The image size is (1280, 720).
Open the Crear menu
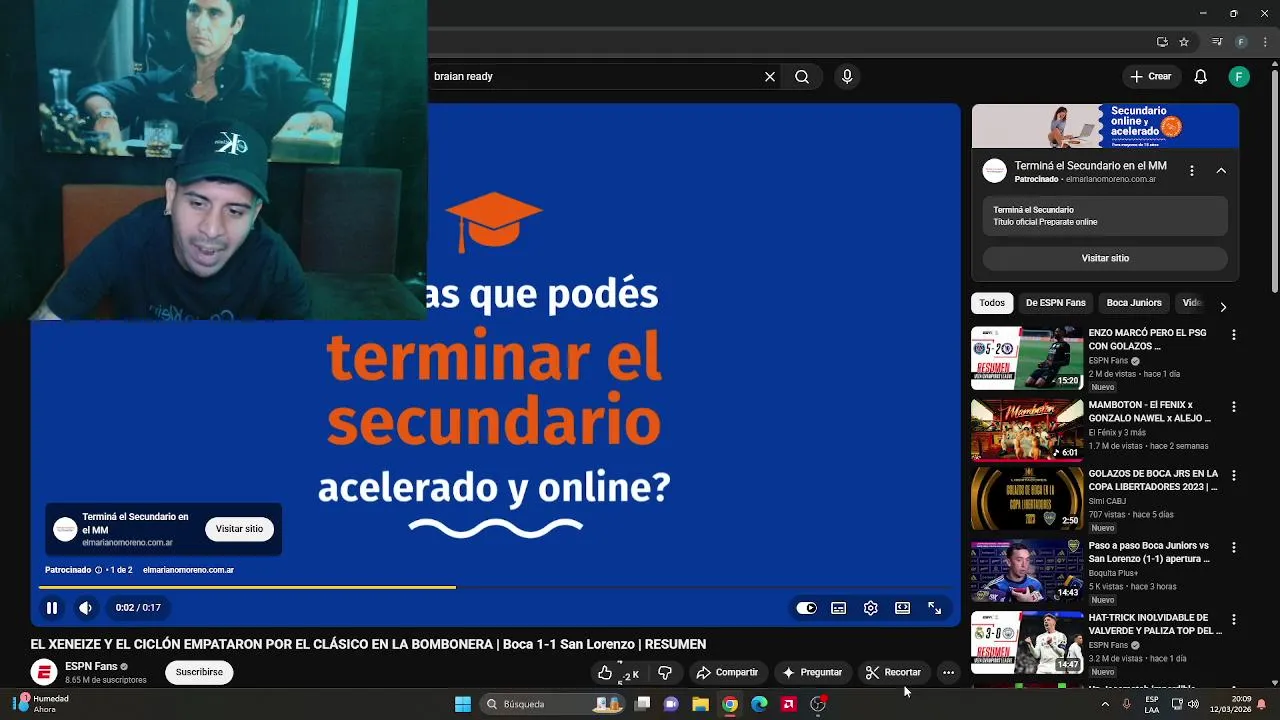(x=1150, y=76)
